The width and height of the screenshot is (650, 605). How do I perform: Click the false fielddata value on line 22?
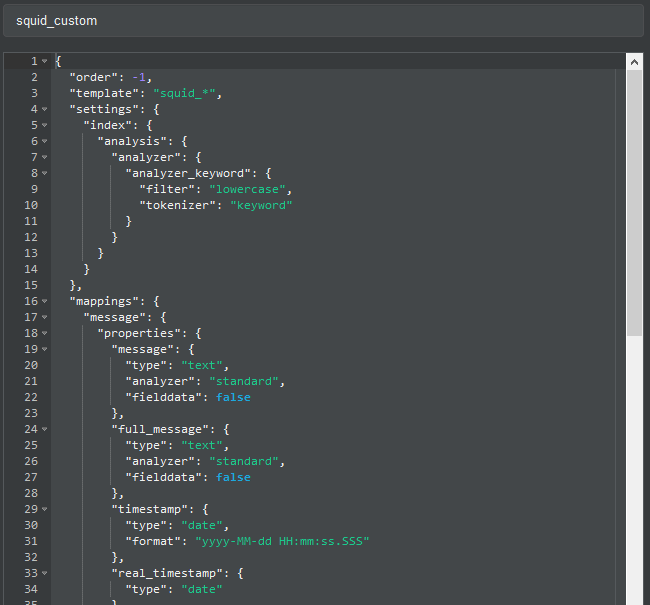tap(233, 397)
